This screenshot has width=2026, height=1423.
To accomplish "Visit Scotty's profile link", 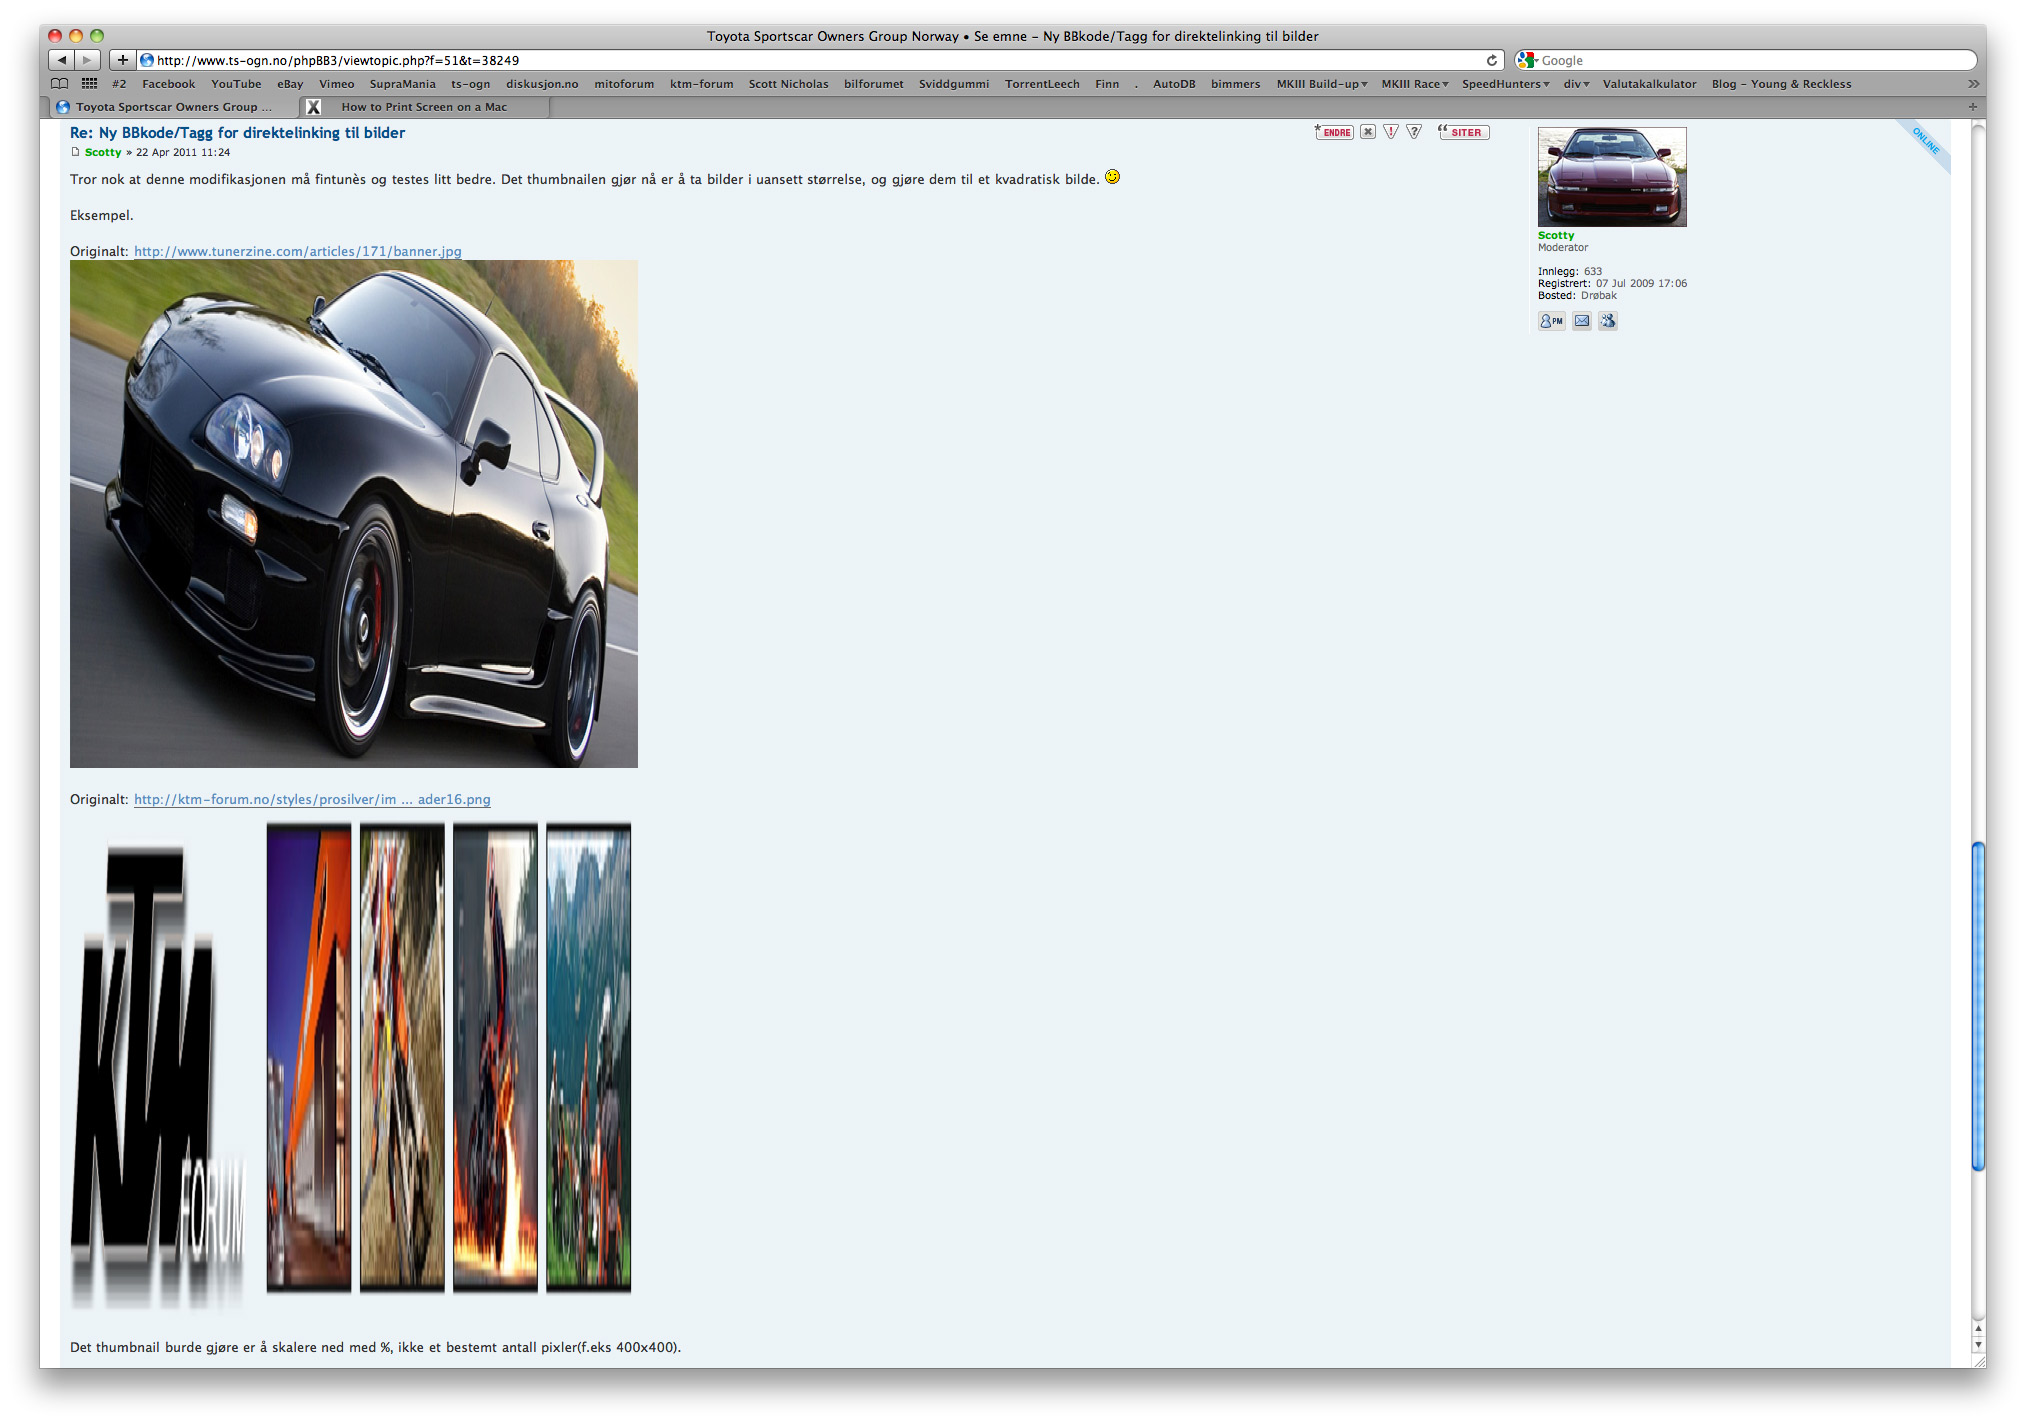I will (103, 152).
